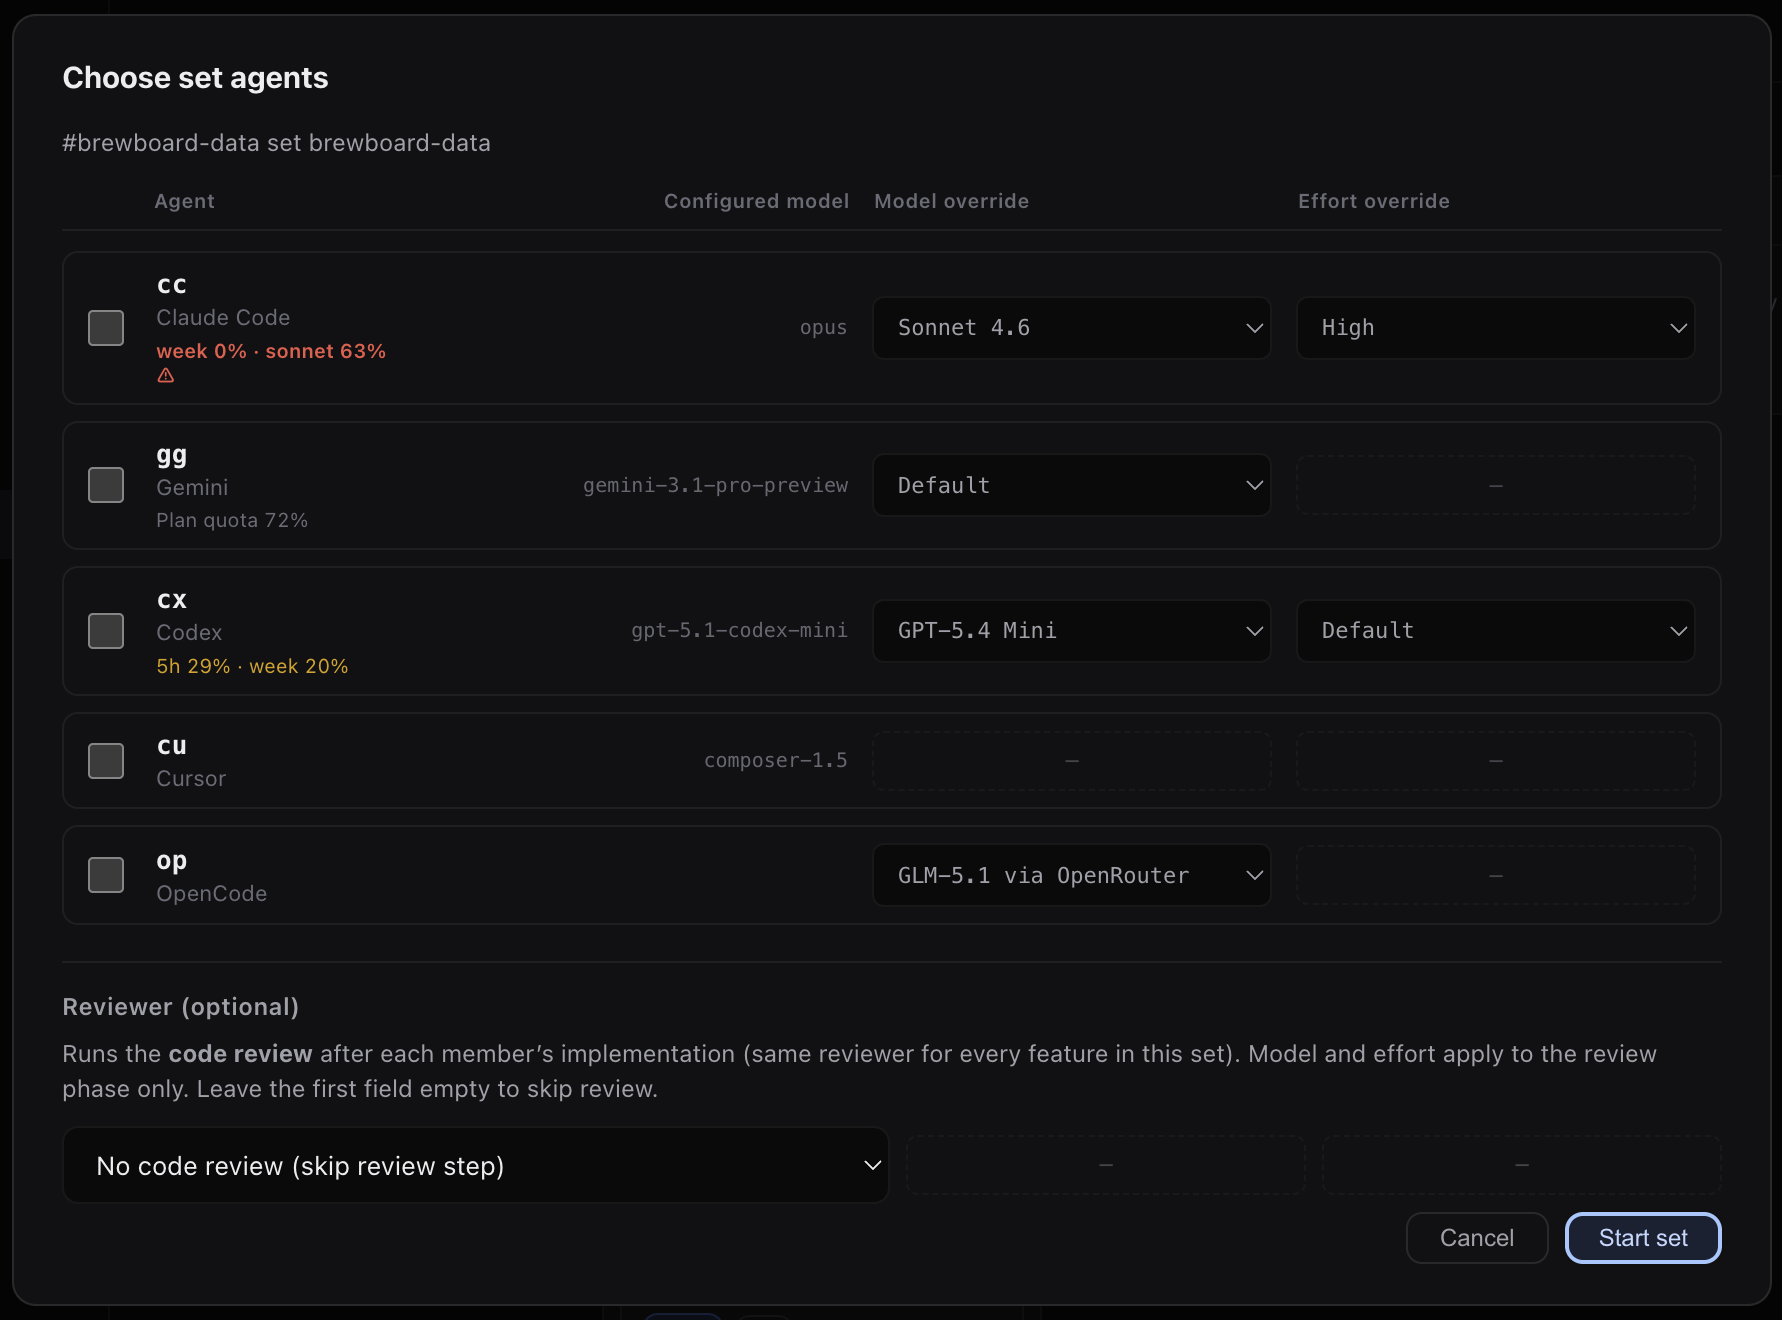Open the No code review reviewer dropdown
This screenshot has height=1320, width=1782.
point(476,1166)
